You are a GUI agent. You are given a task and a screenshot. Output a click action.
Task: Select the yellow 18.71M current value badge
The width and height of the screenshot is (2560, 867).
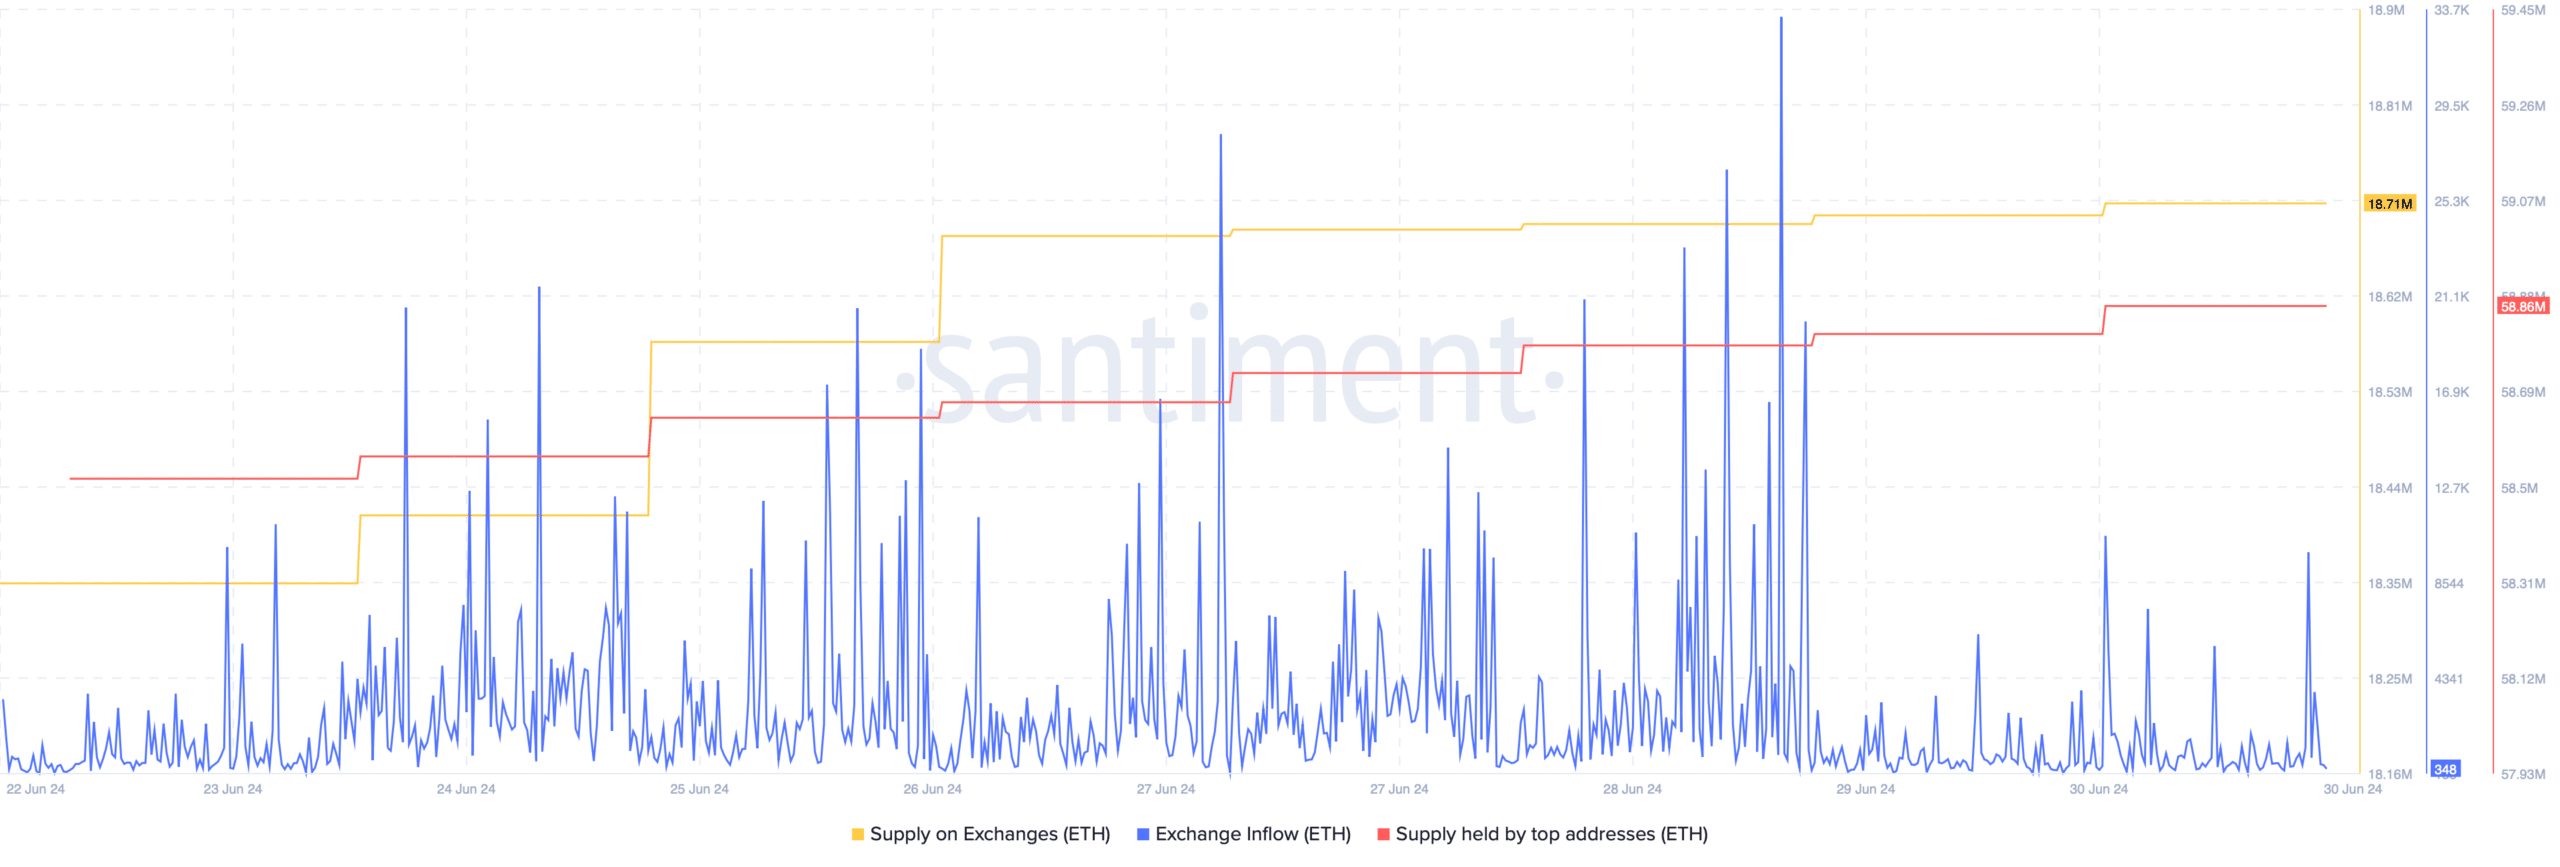pos(2390,204)
